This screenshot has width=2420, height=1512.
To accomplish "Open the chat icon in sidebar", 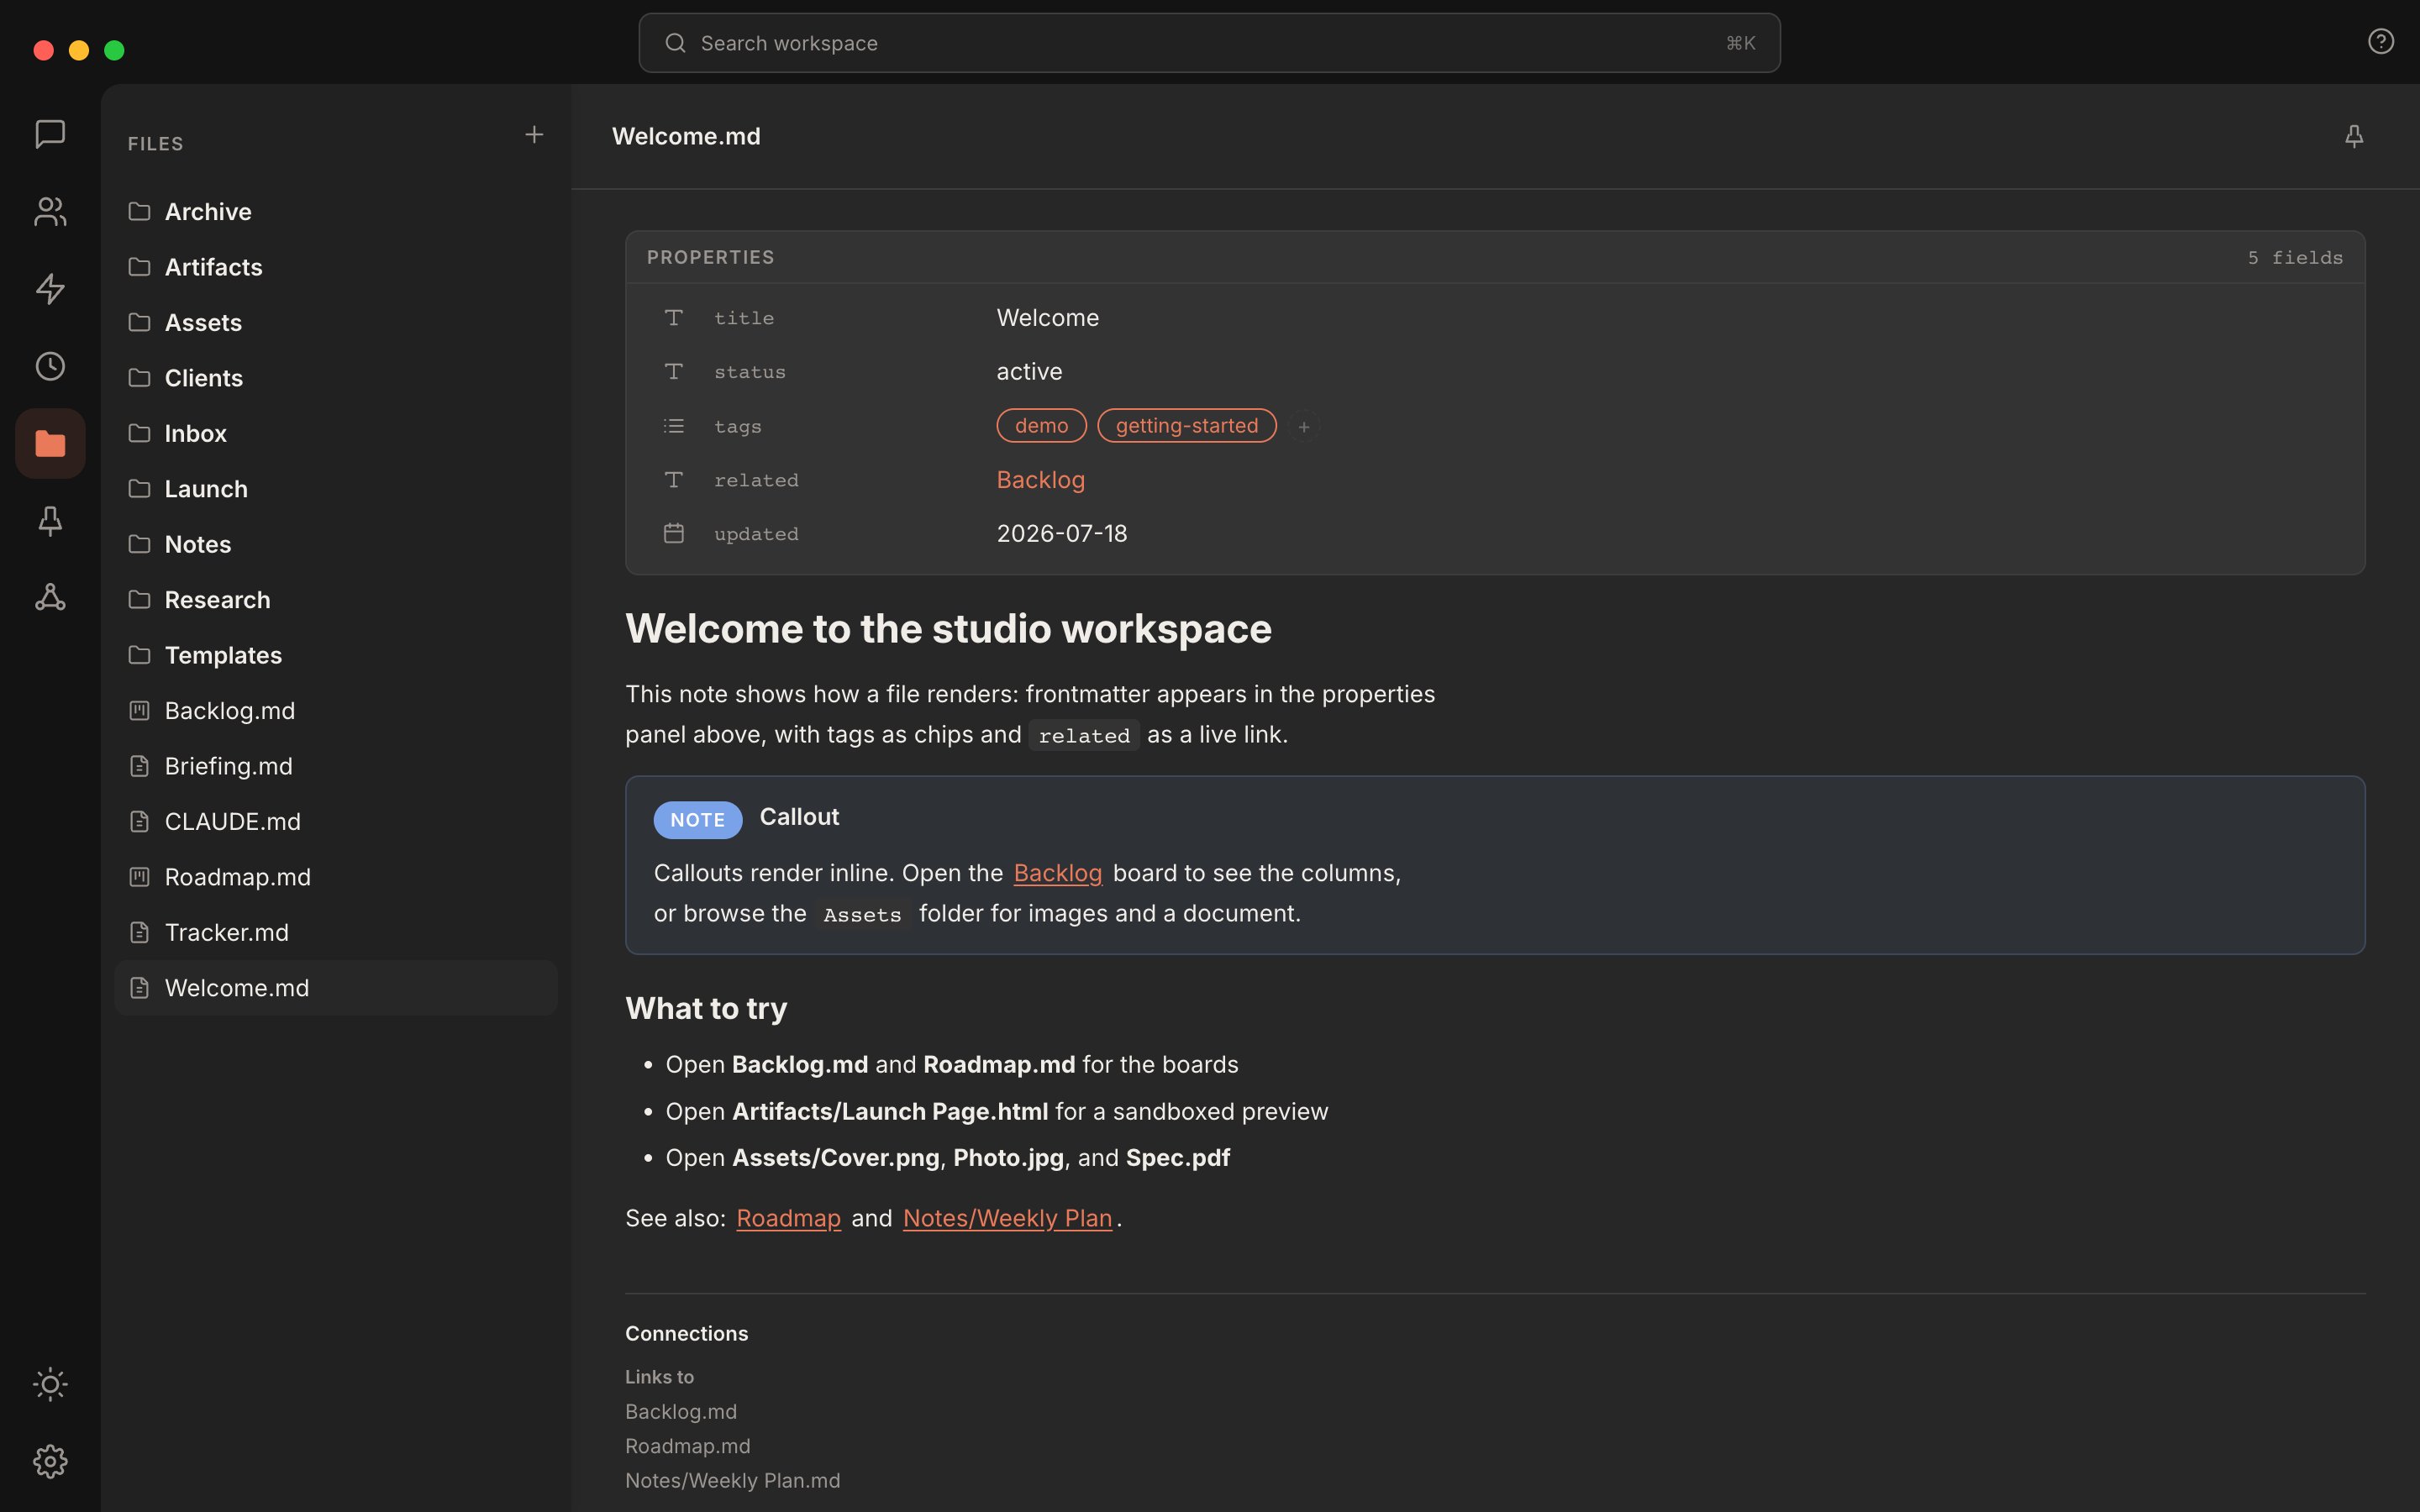I will click(50, 134).
